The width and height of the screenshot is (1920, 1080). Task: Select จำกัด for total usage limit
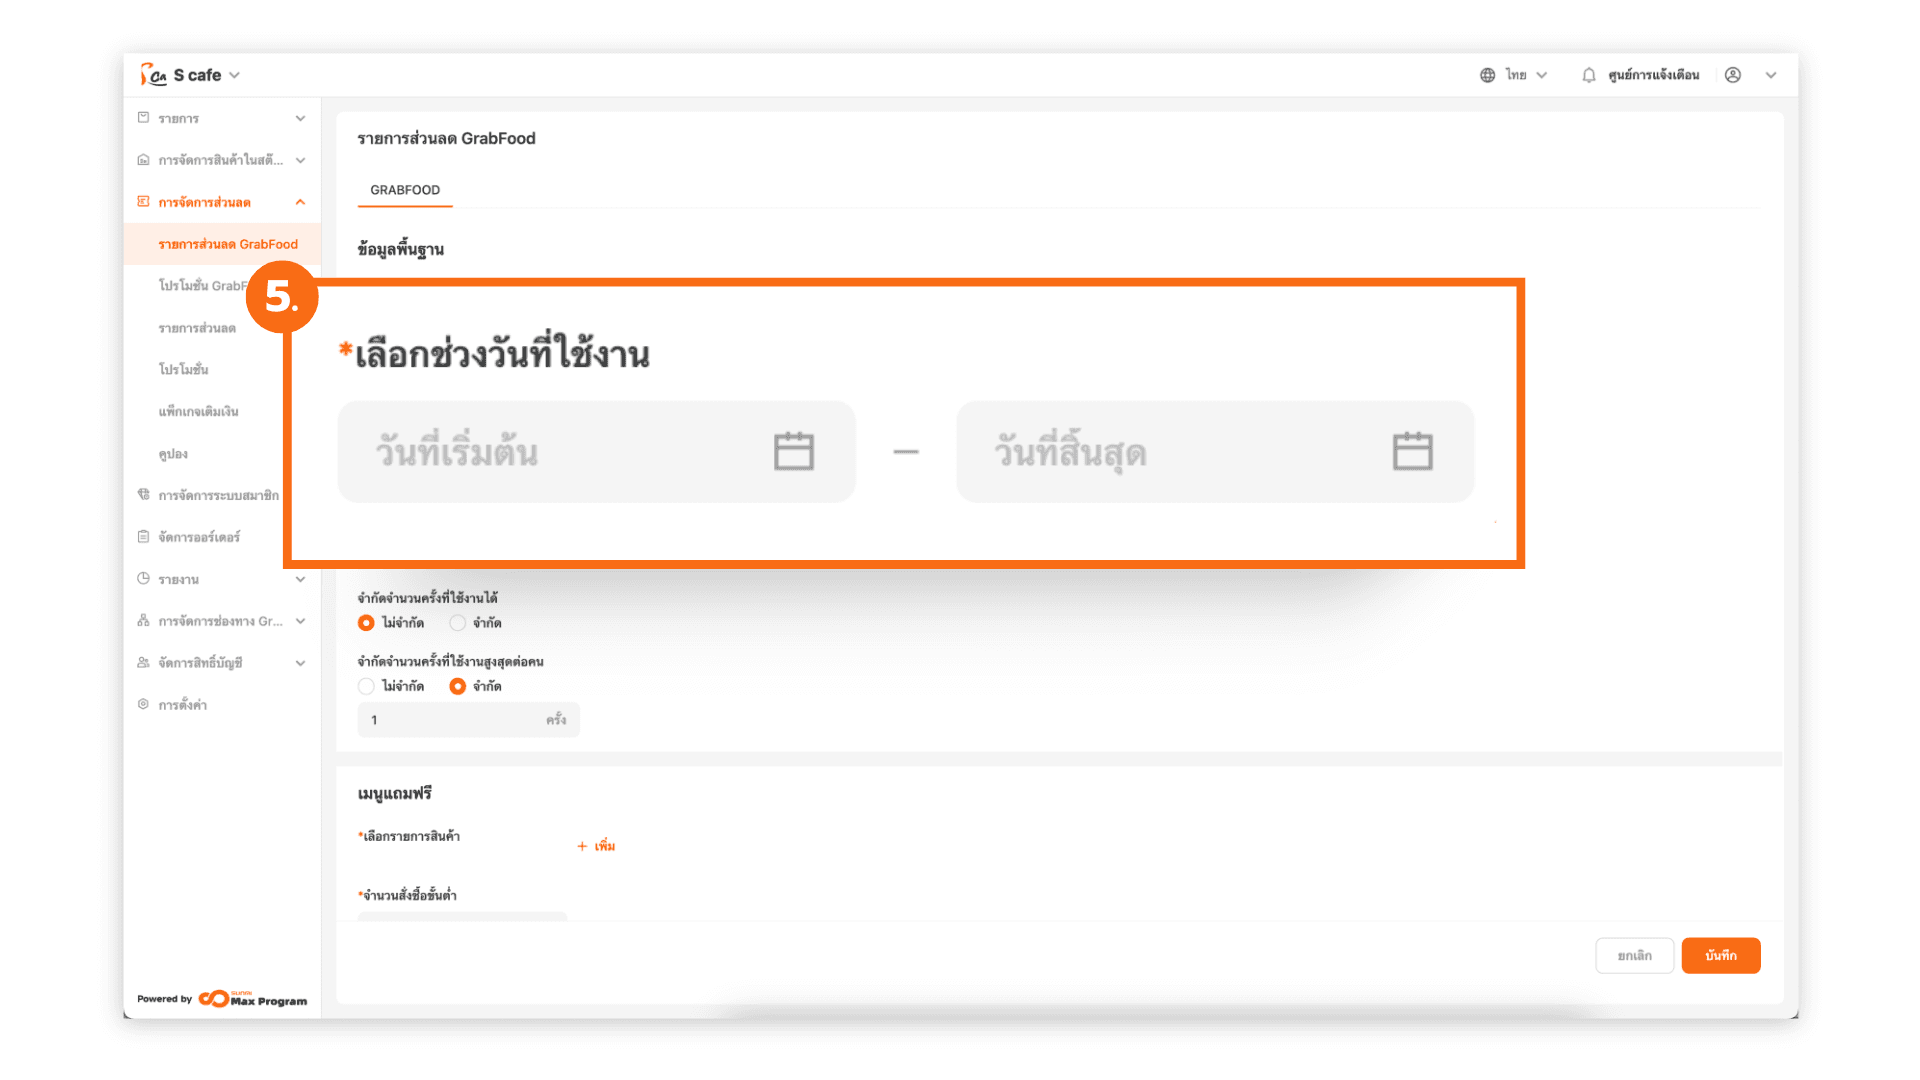458,623
